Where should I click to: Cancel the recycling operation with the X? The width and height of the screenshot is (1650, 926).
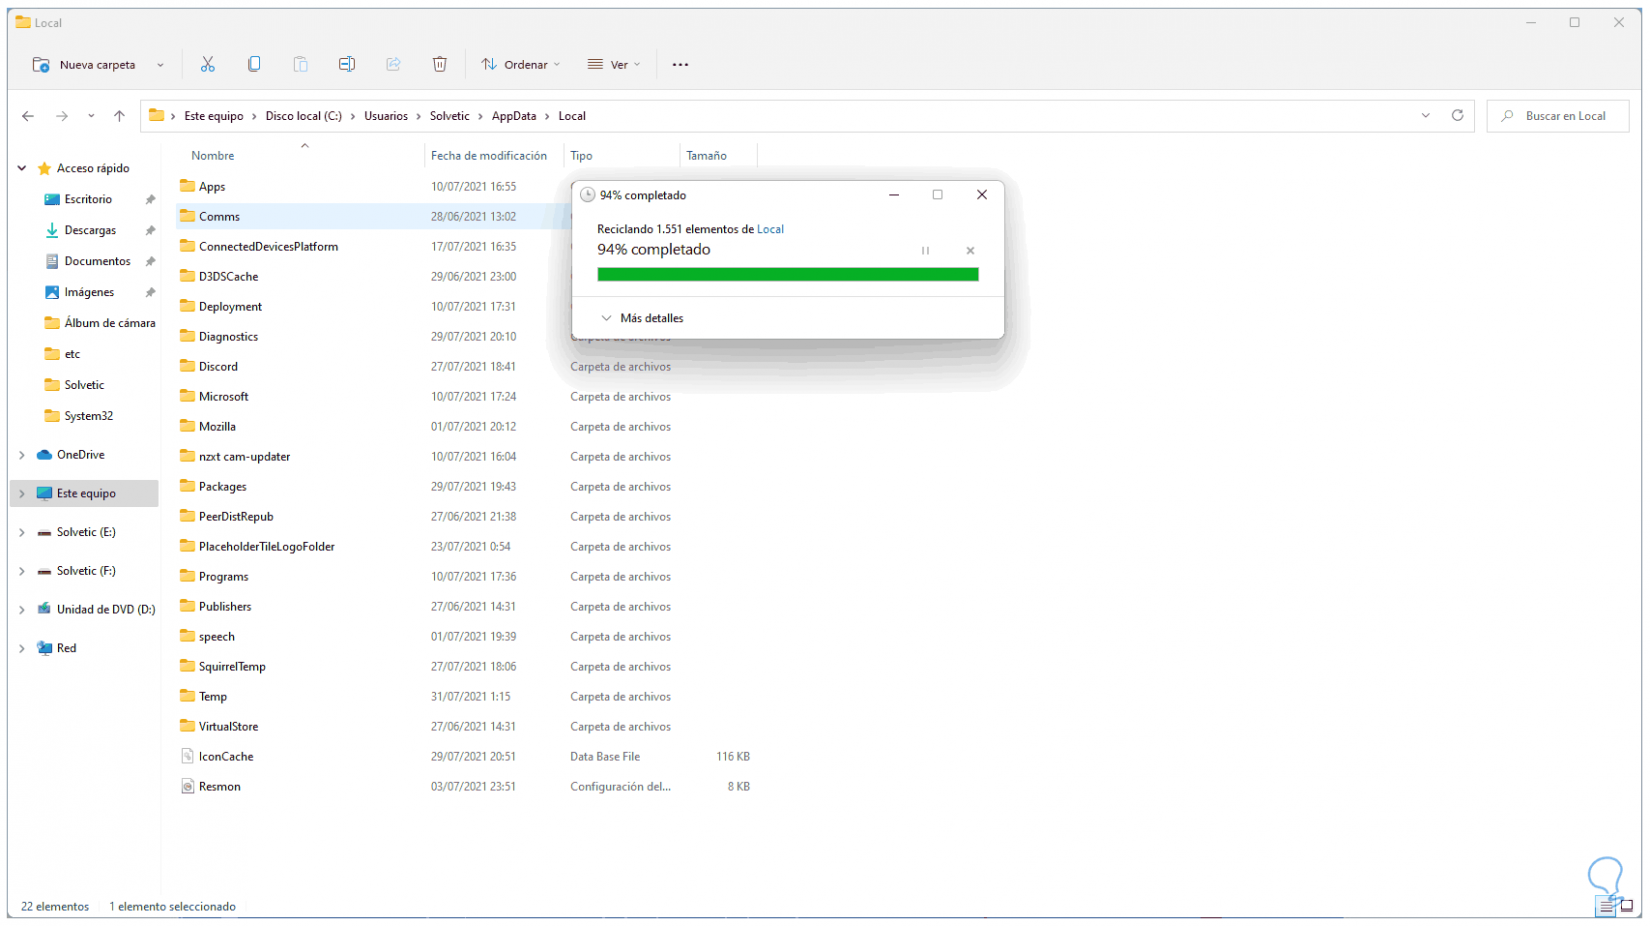(970, 251)
